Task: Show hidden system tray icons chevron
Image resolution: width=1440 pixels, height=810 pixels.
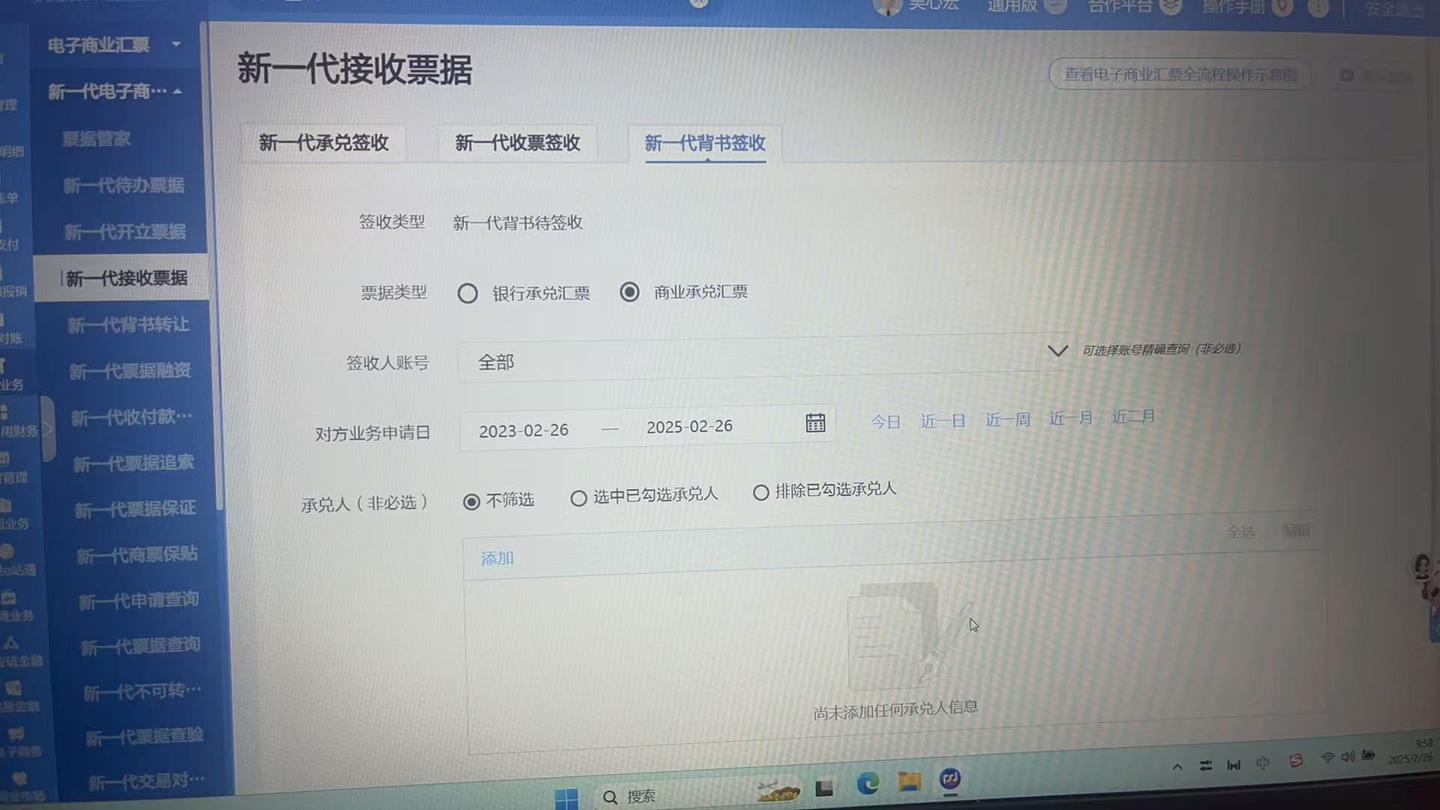Action: click(x=1178, y=766)
